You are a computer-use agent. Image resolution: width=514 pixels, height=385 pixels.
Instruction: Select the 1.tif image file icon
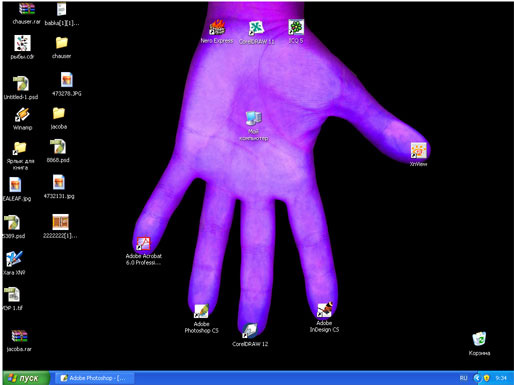click(13, 295)
